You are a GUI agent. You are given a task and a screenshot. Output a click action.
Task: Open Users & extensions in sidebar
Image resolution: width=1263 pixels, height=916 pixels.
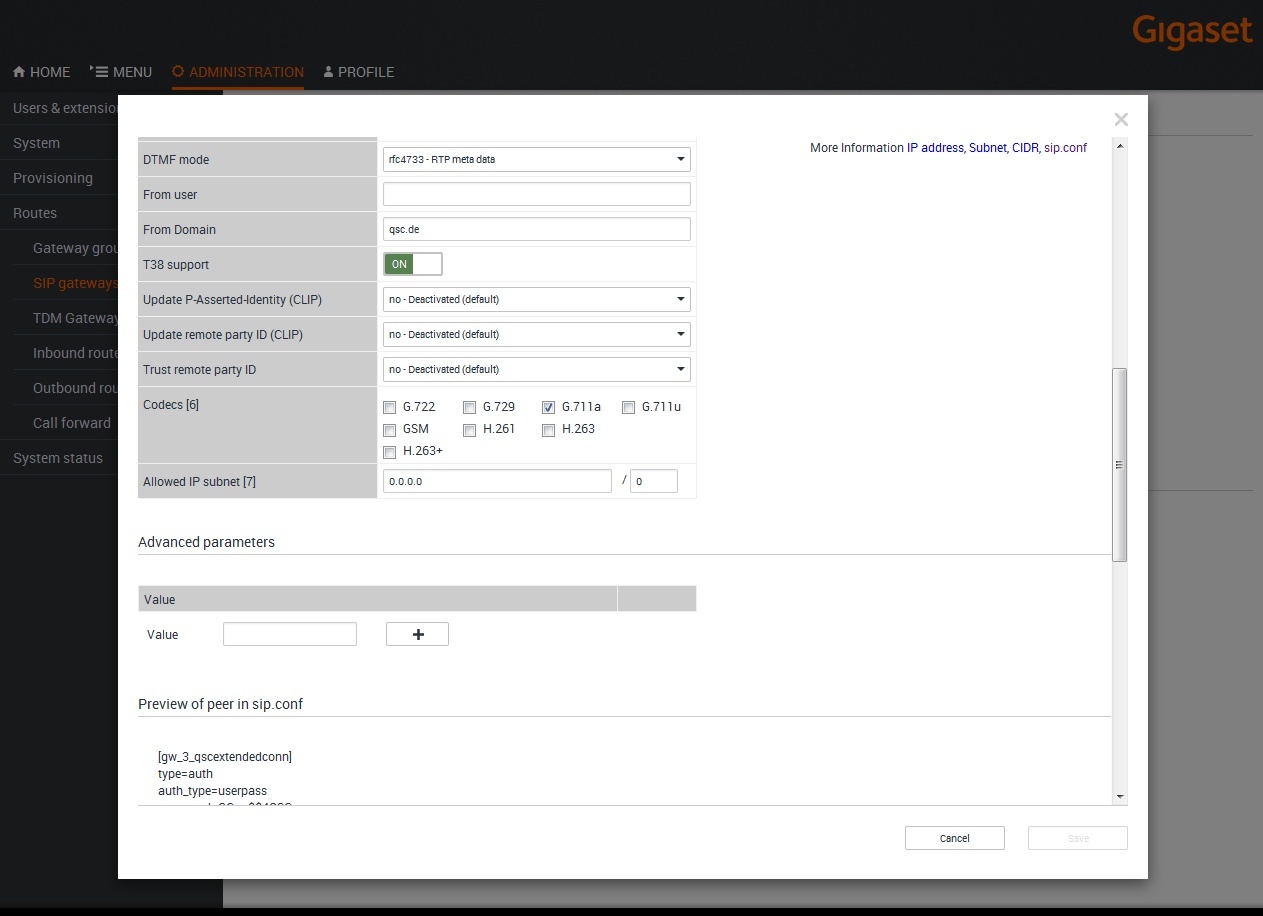pos(66,108)
